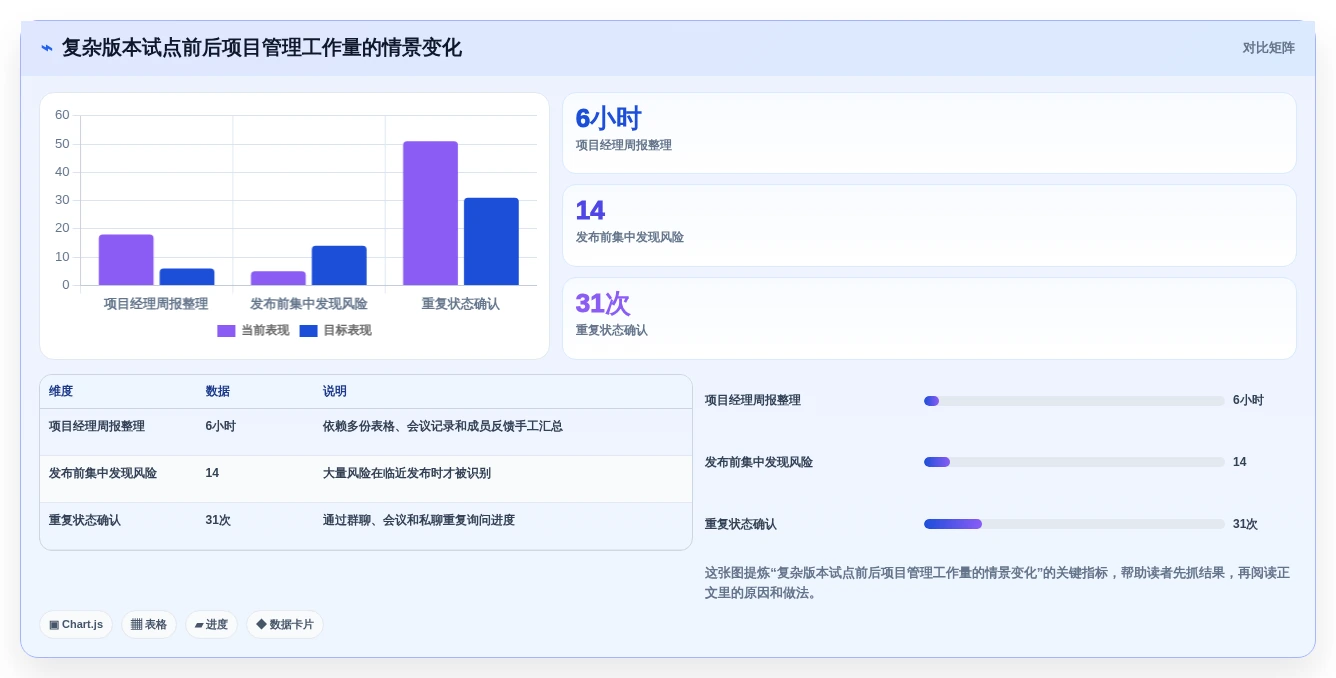Click the blue bar for 项目经理周报整理

tap(187, 277)
